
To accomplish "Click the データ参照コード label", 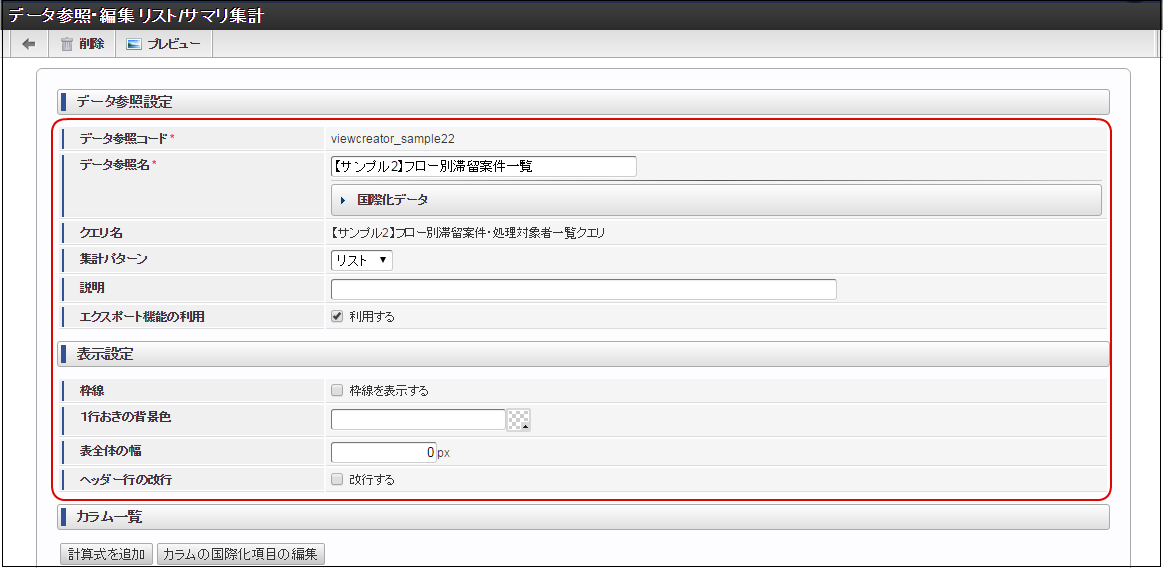I will [125, 139].
